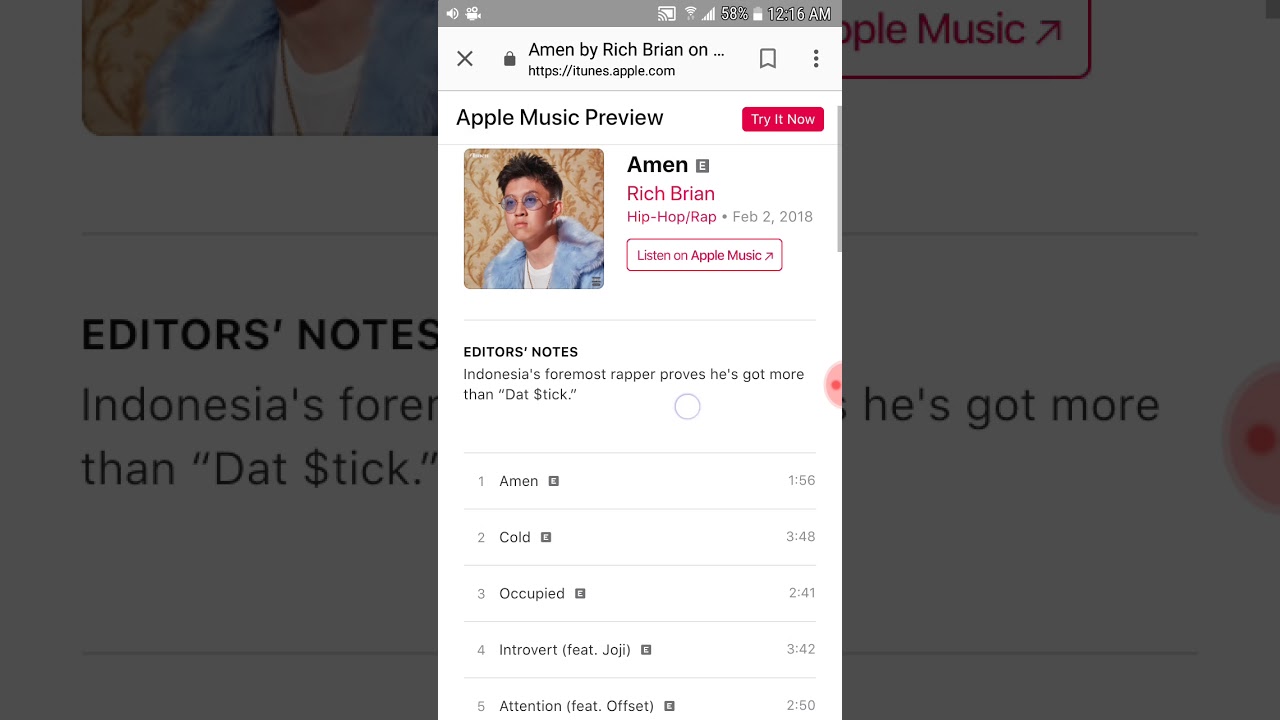The image size is (1280, 720).
Task: Play track 1 Amen
Action: 640,481
